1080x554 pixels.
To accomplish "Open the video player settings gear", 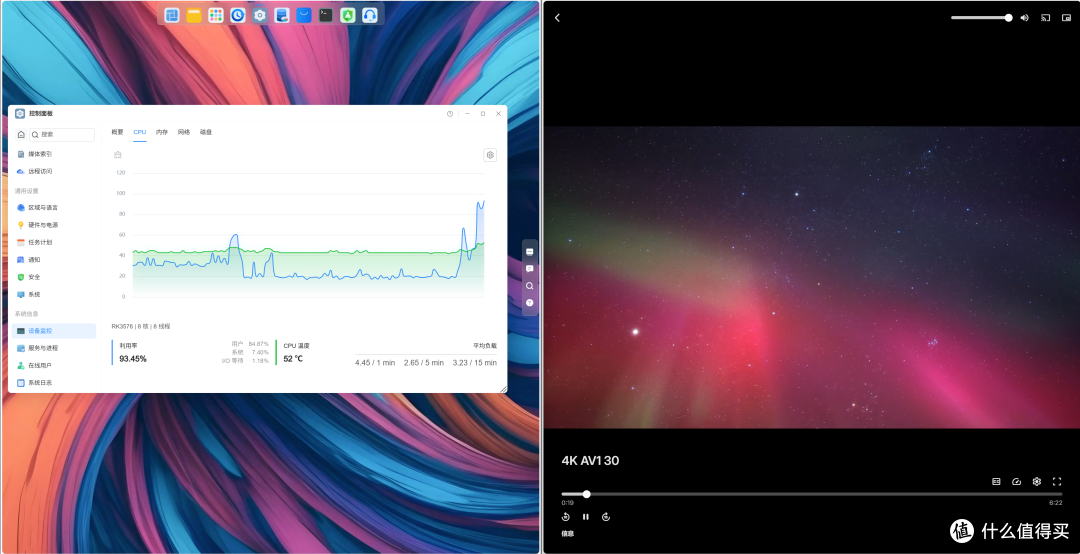I will (1037, 482).
